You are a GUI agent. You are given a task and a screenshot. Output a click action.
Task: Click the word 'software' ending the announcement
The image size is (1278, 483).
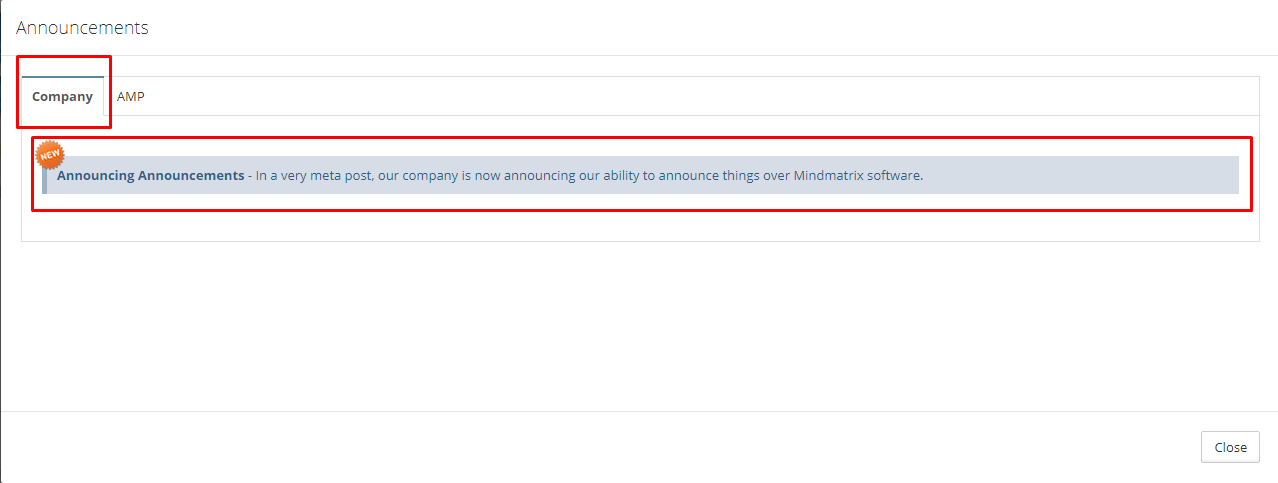click(895, 175)
